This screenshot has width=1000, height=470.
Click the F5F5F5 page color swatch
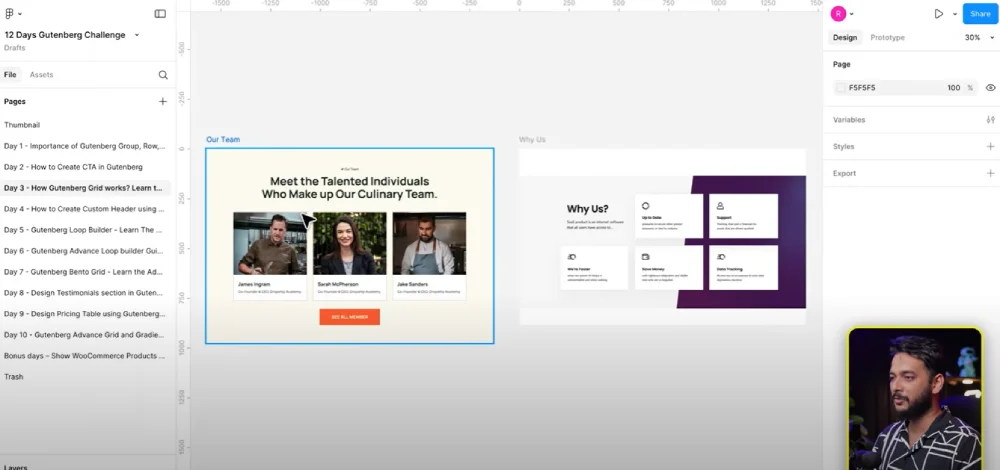click(x=841, y=88)
